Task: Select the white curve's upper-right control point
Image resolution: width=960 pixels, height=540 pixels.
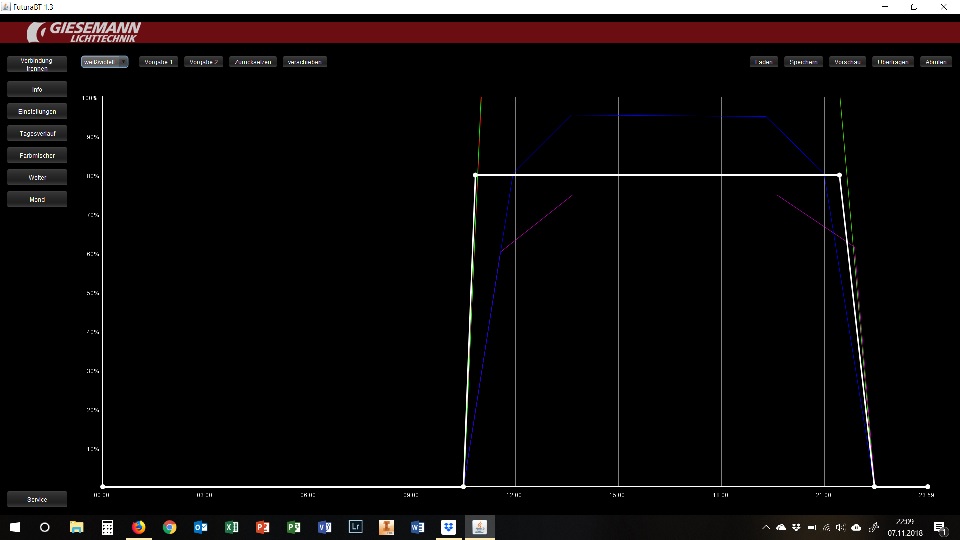Action: point(839,175)
